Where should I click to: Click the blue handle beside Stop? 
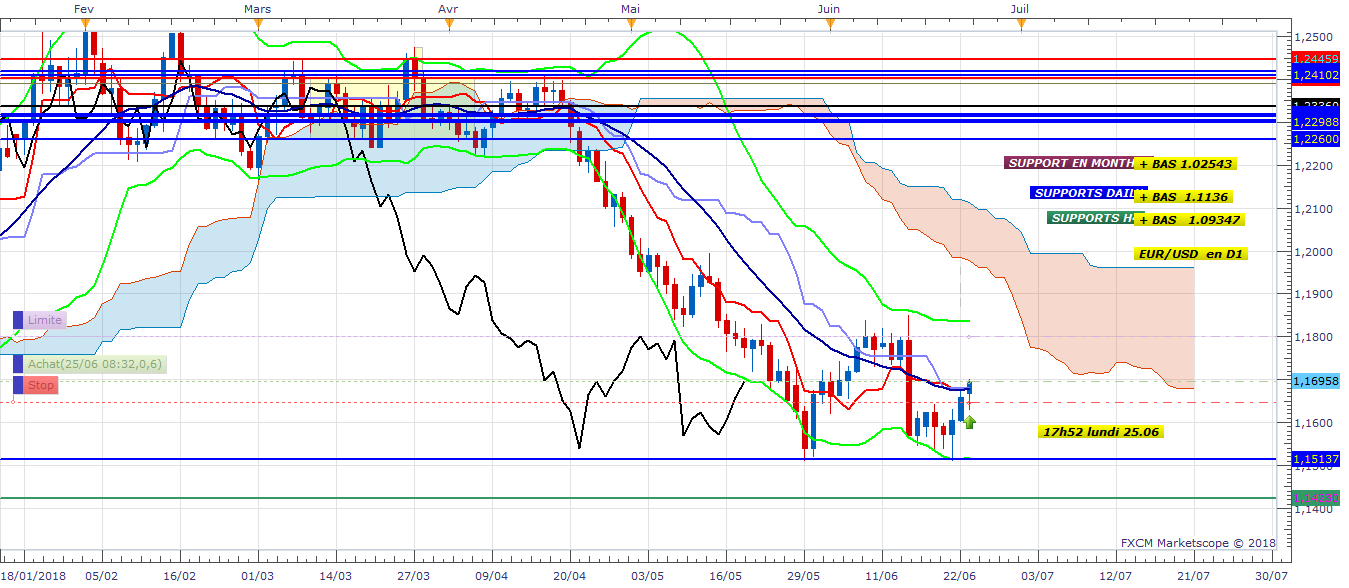pos(17,385)
